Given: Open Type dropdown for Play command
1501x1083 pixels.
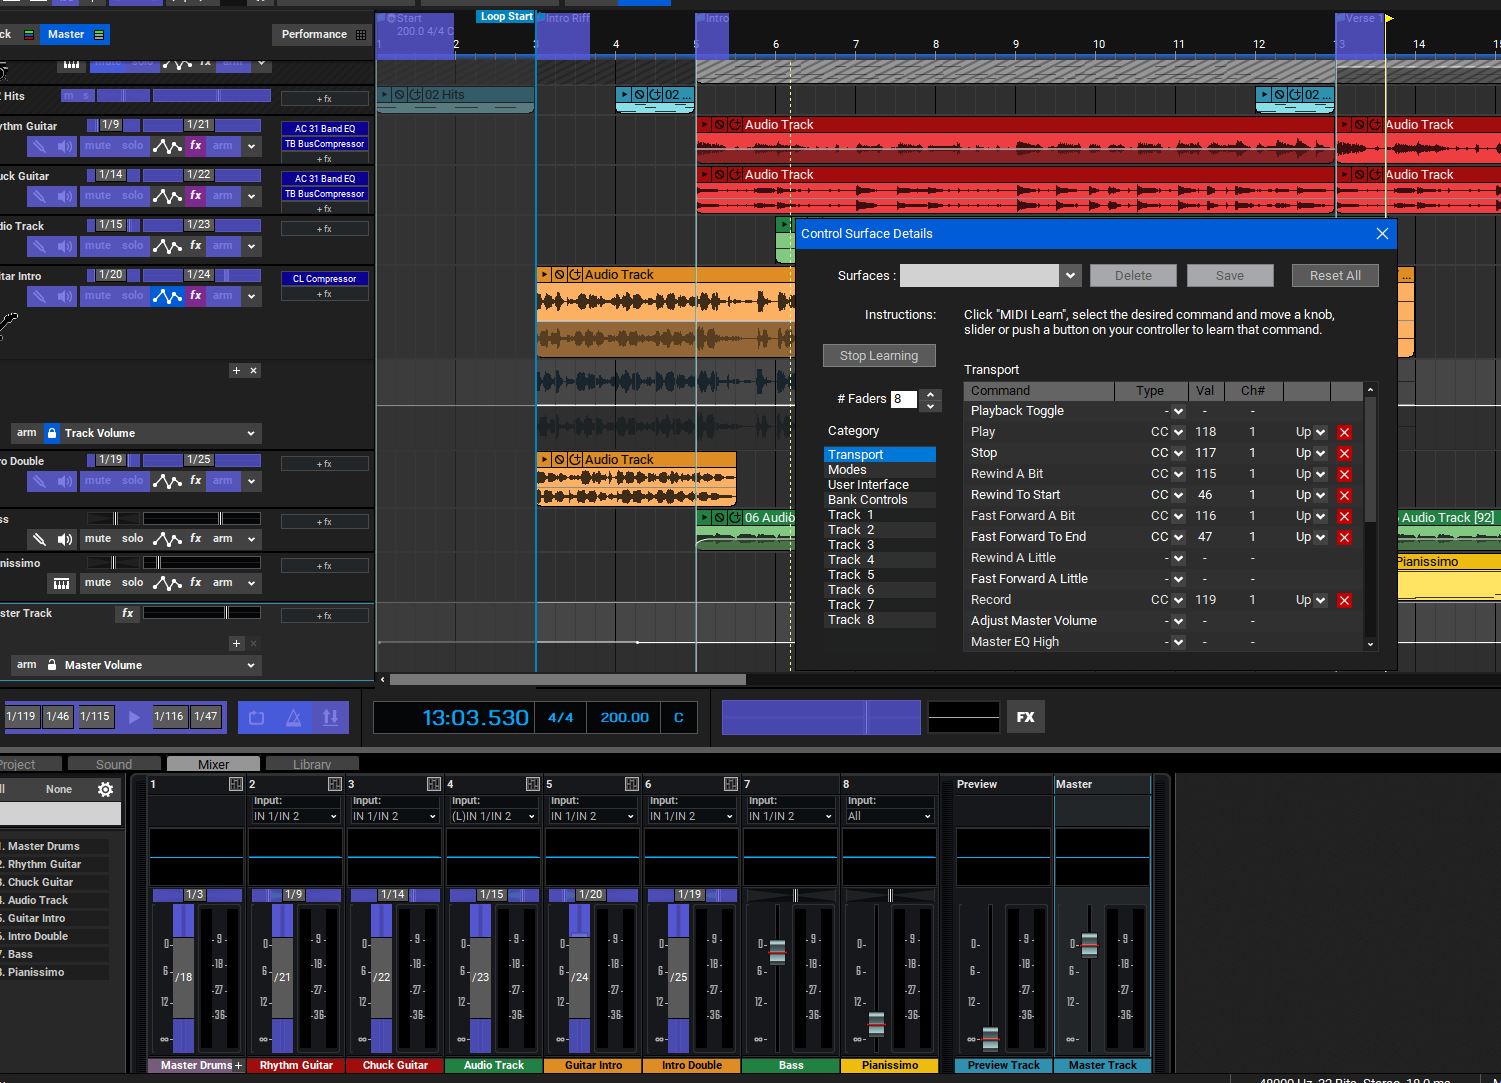Looking at the screenshot, I should tap(1178, 432).
